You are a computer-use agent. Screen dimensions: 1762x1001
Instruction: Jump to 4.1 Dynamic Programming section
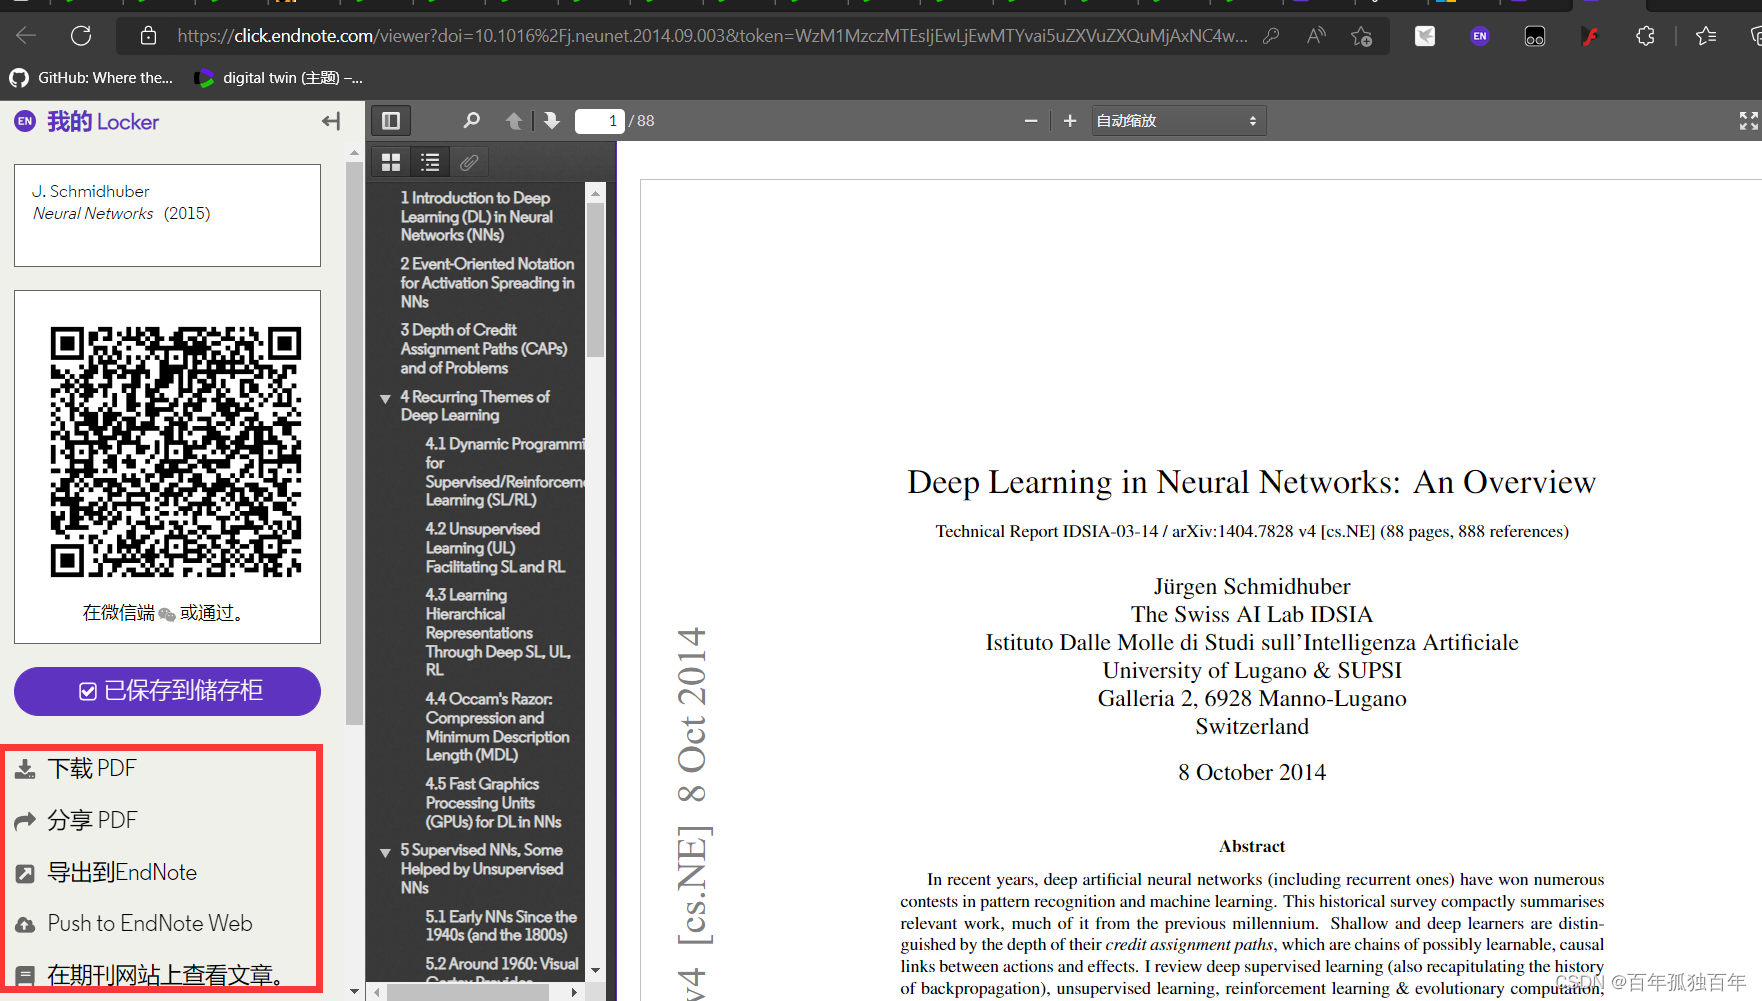click(505, 472)
